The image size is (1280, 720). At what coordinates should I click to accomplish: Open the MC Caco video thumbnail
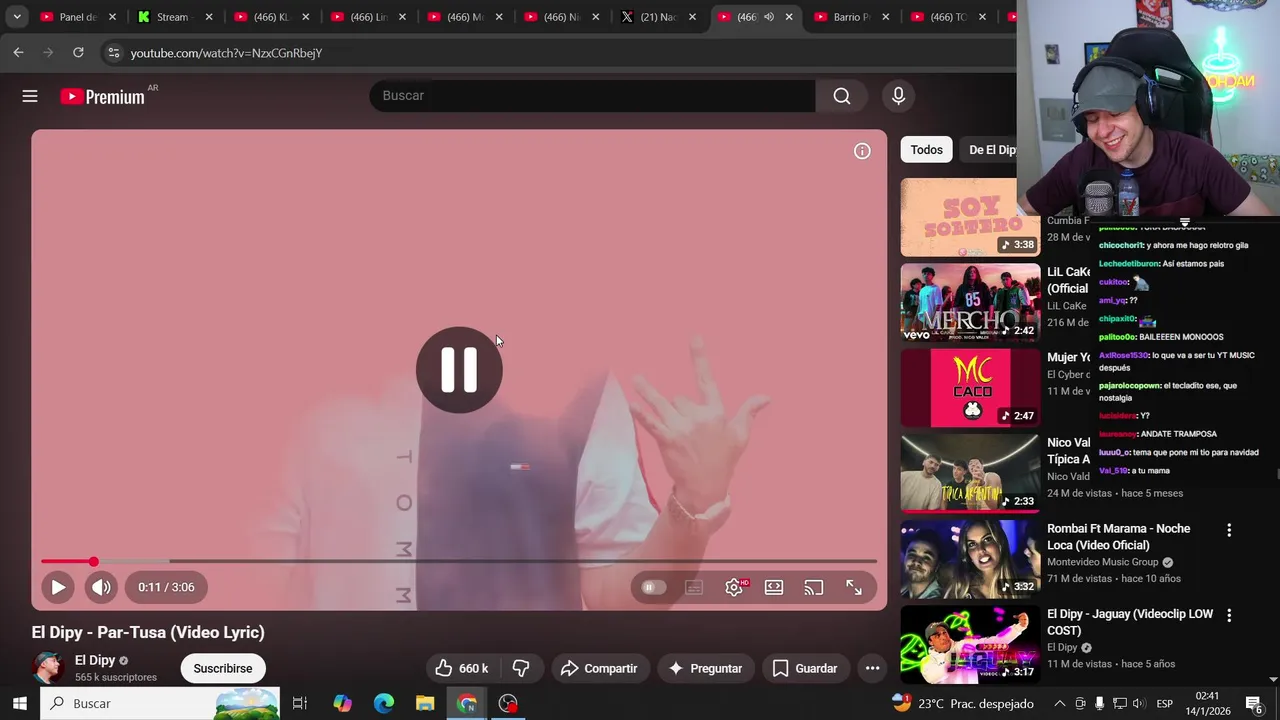(970, 388)
